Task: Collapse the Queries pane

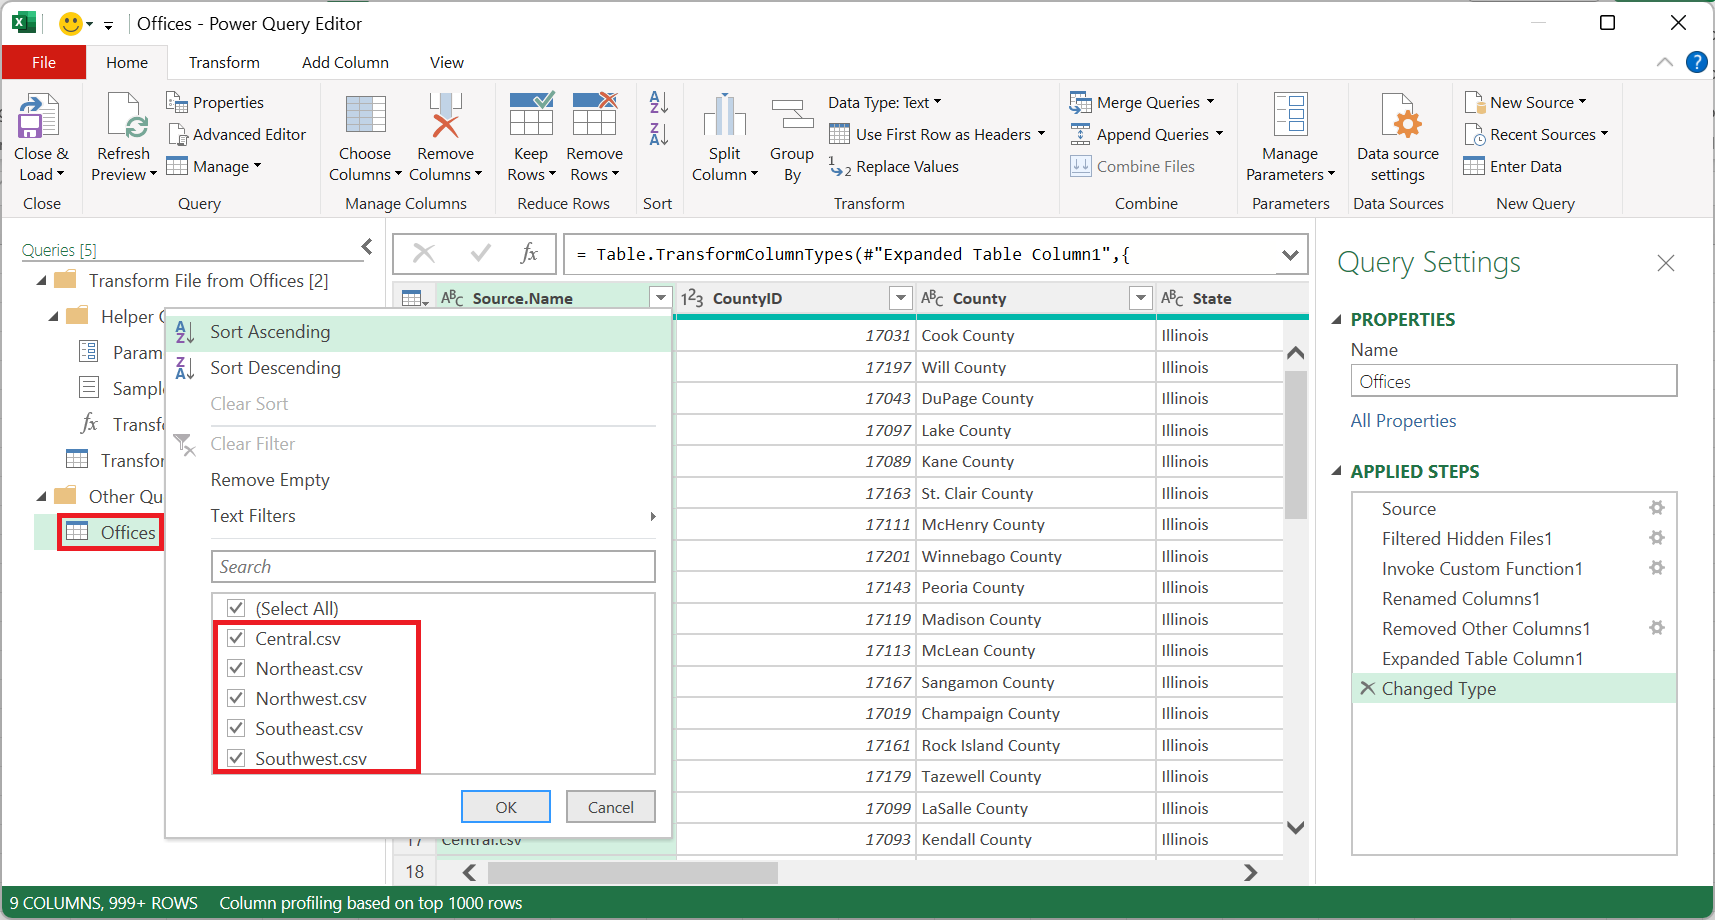Action: point(367,247)
